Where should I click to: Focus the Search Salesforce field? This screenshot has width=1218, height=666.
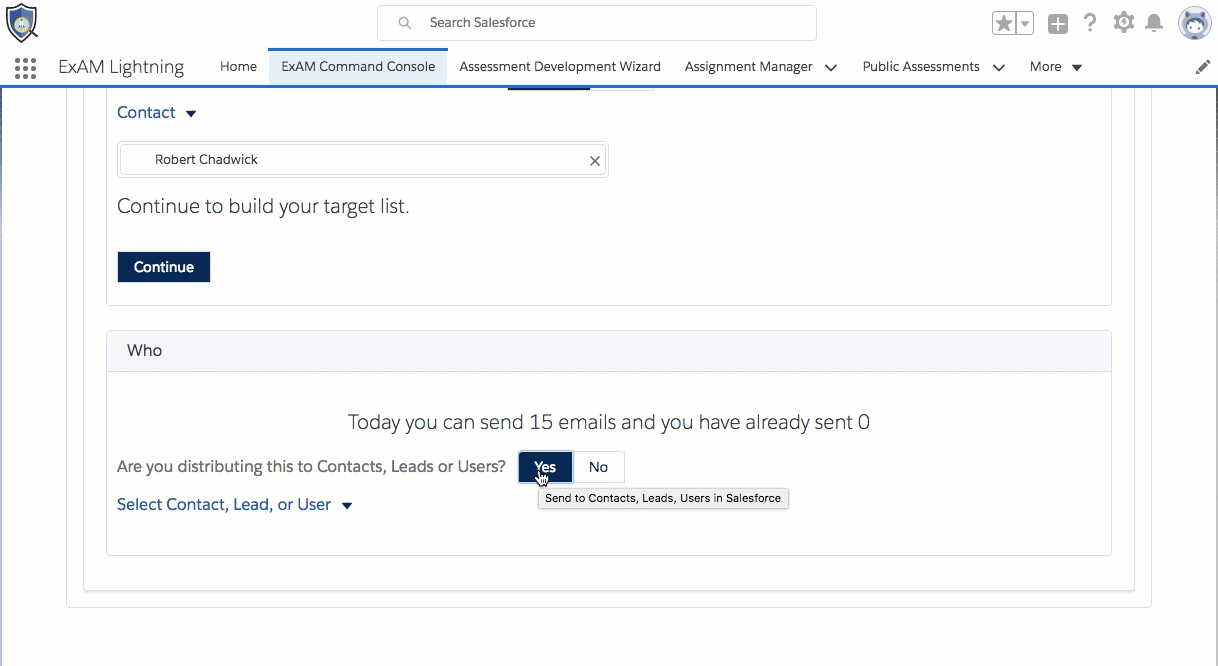point(596,22)
